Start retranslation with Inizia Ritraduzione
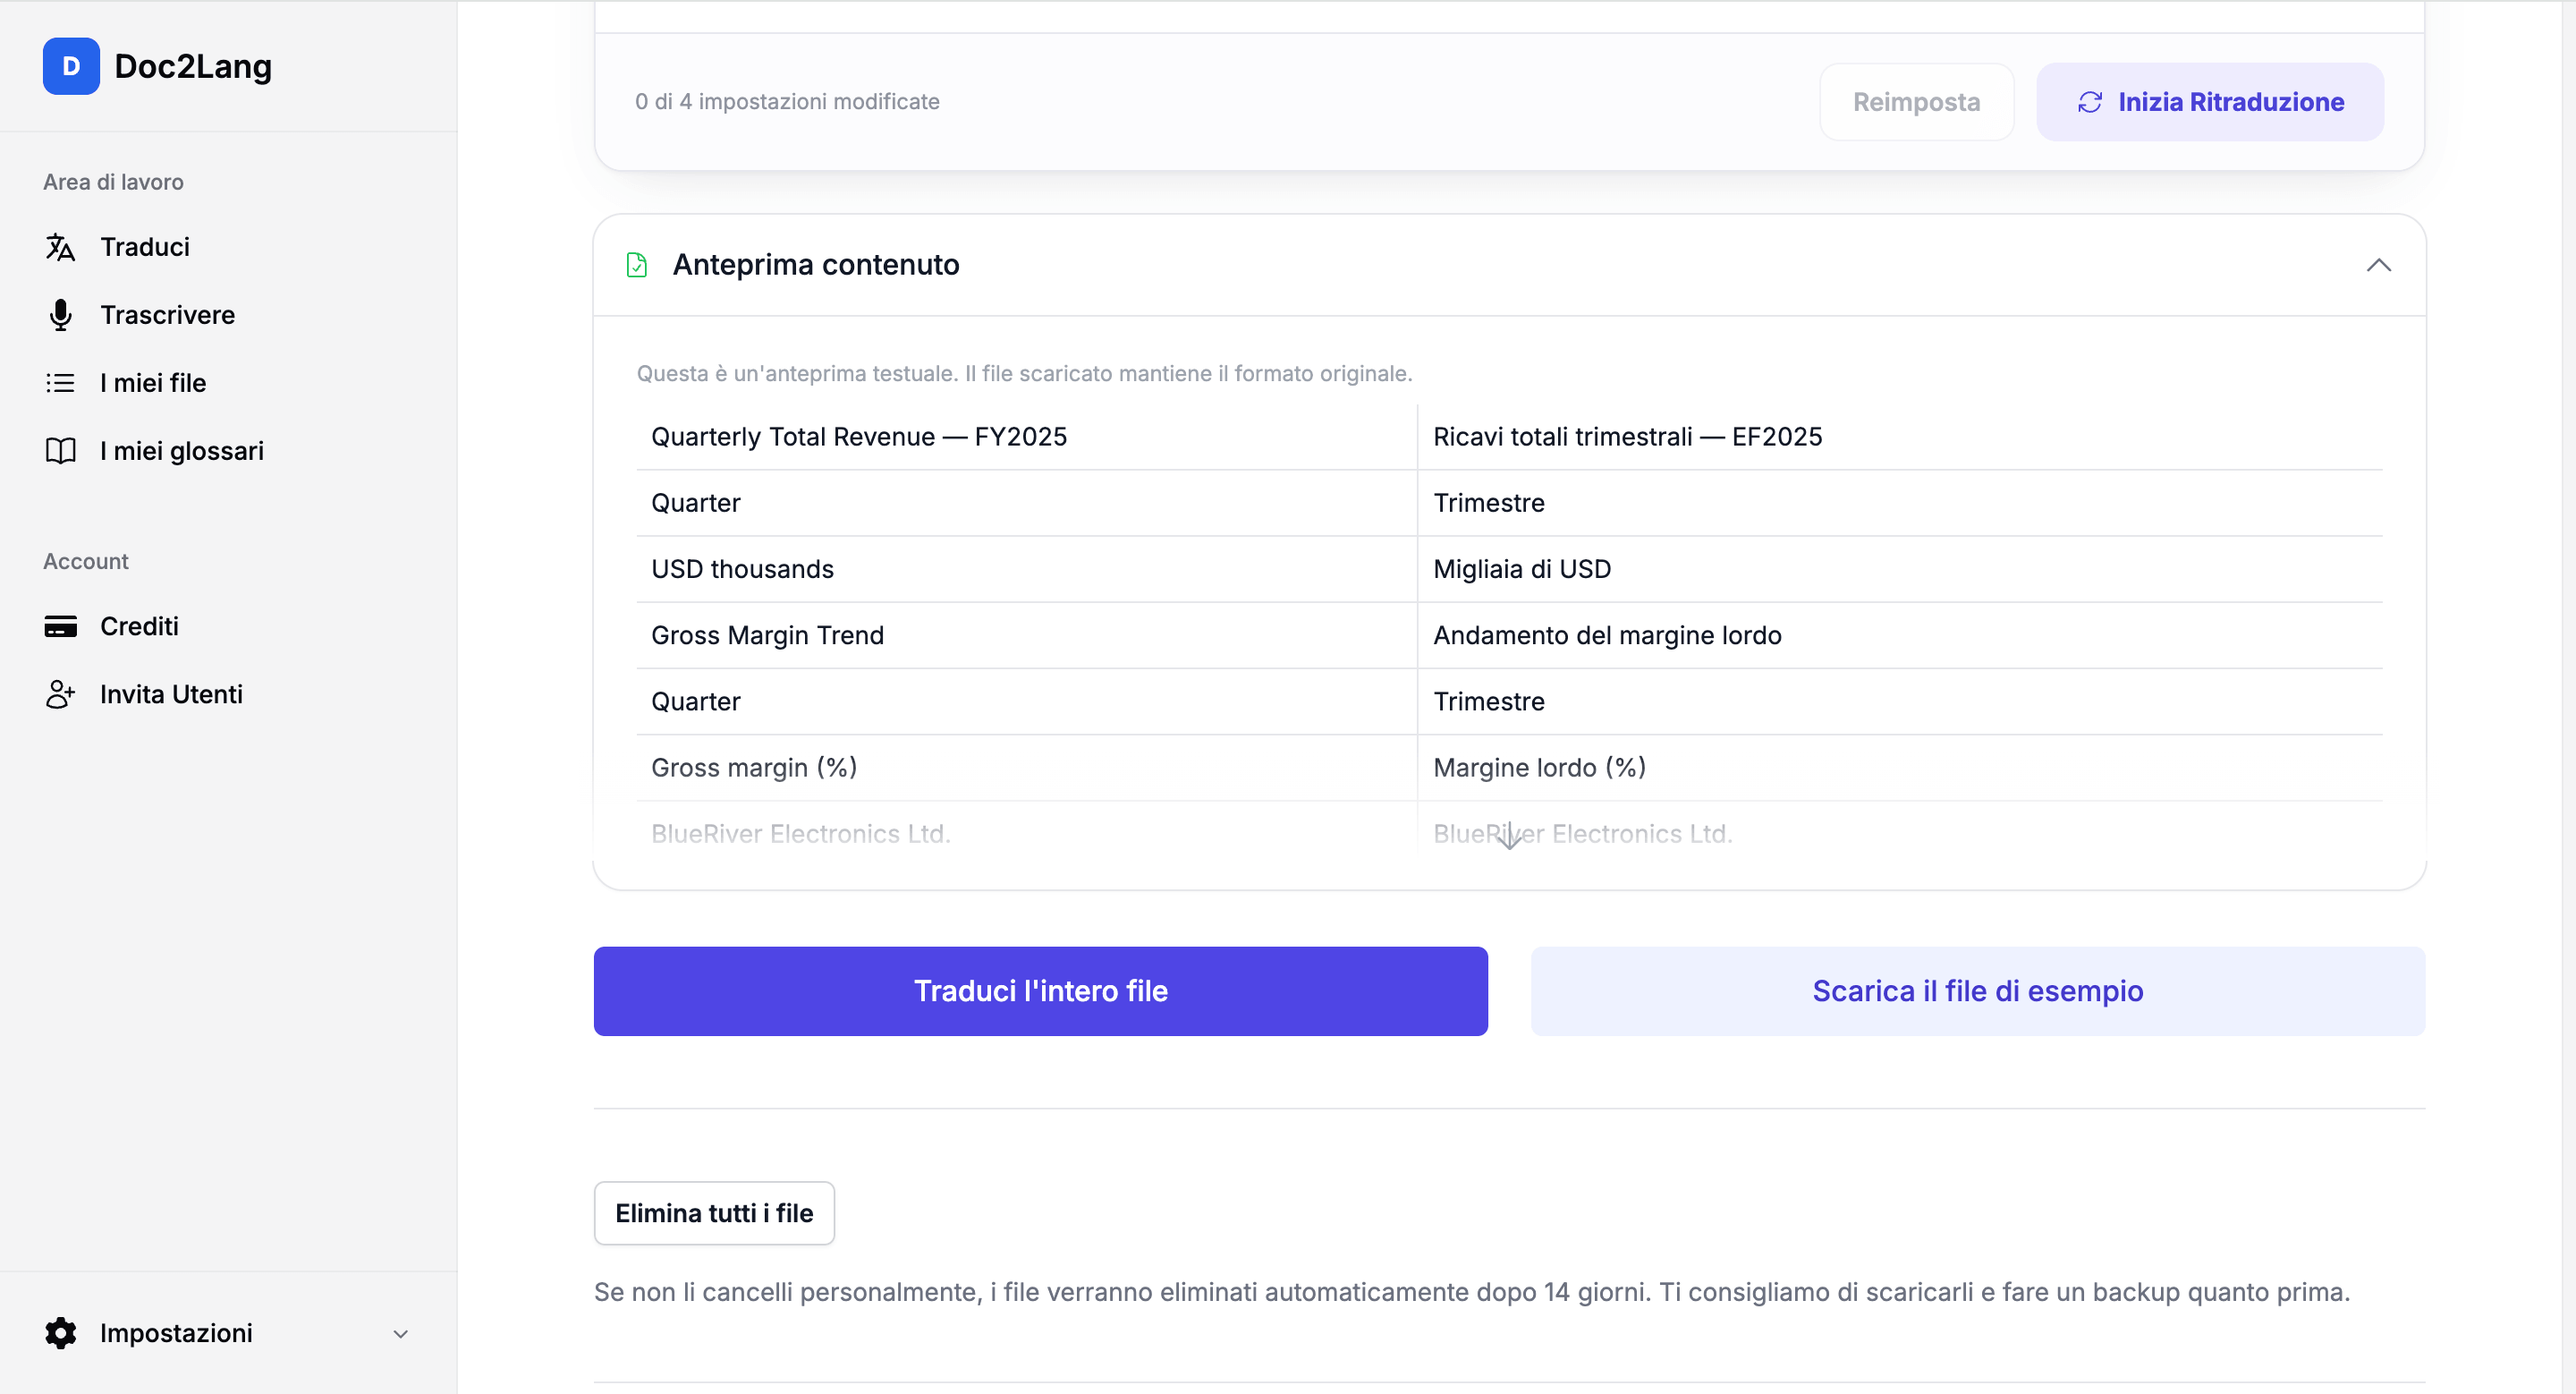 pos(2209,102)
